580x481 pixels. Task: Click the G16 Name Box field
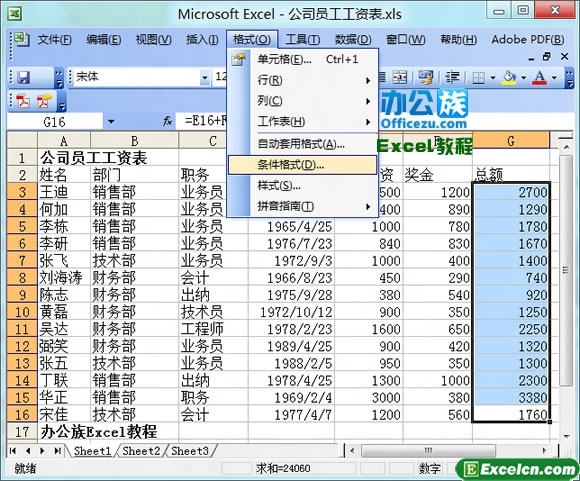tap(54, 121)
